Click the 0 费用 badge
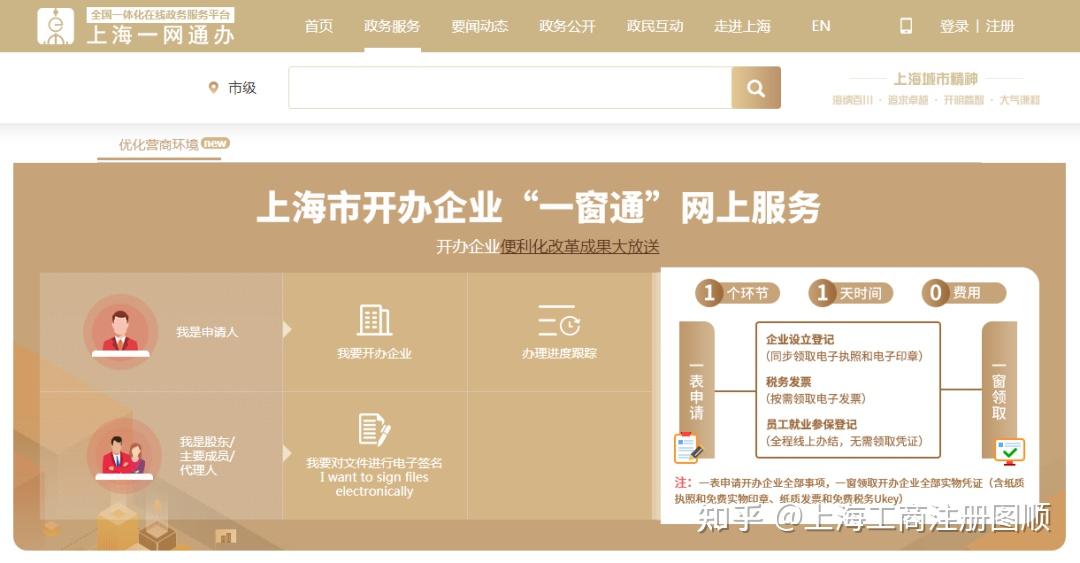The height and width of the screenshot is (563, 1080). point(963,293)
